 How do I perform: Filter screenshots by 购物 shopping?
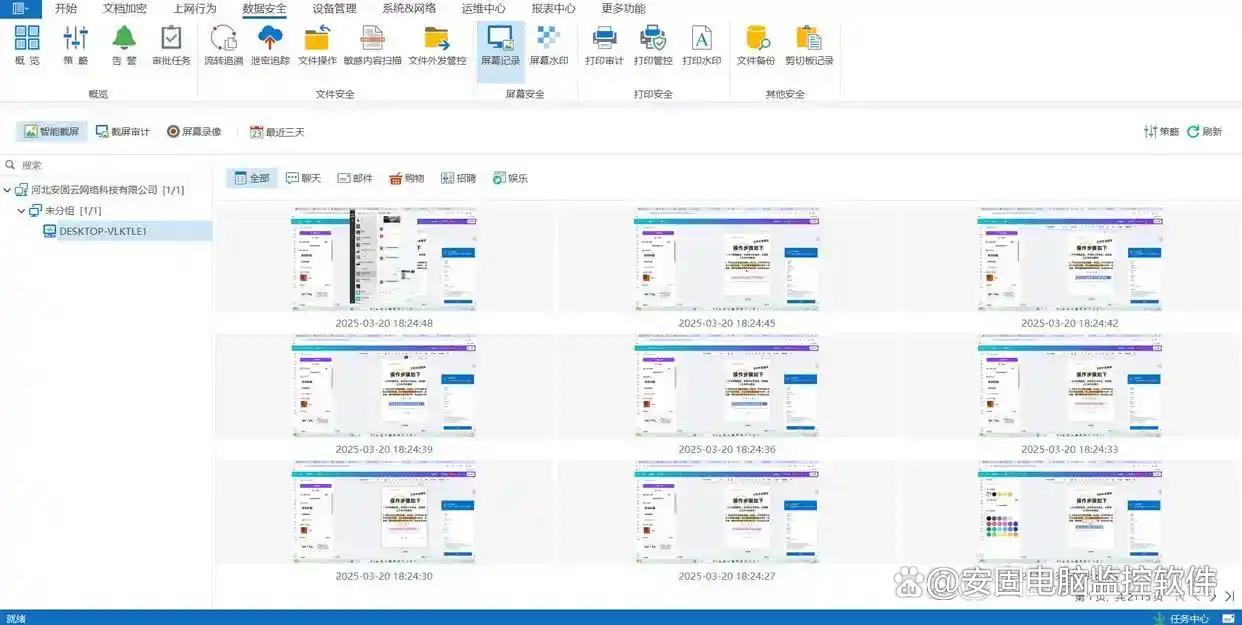pos(407,178)
